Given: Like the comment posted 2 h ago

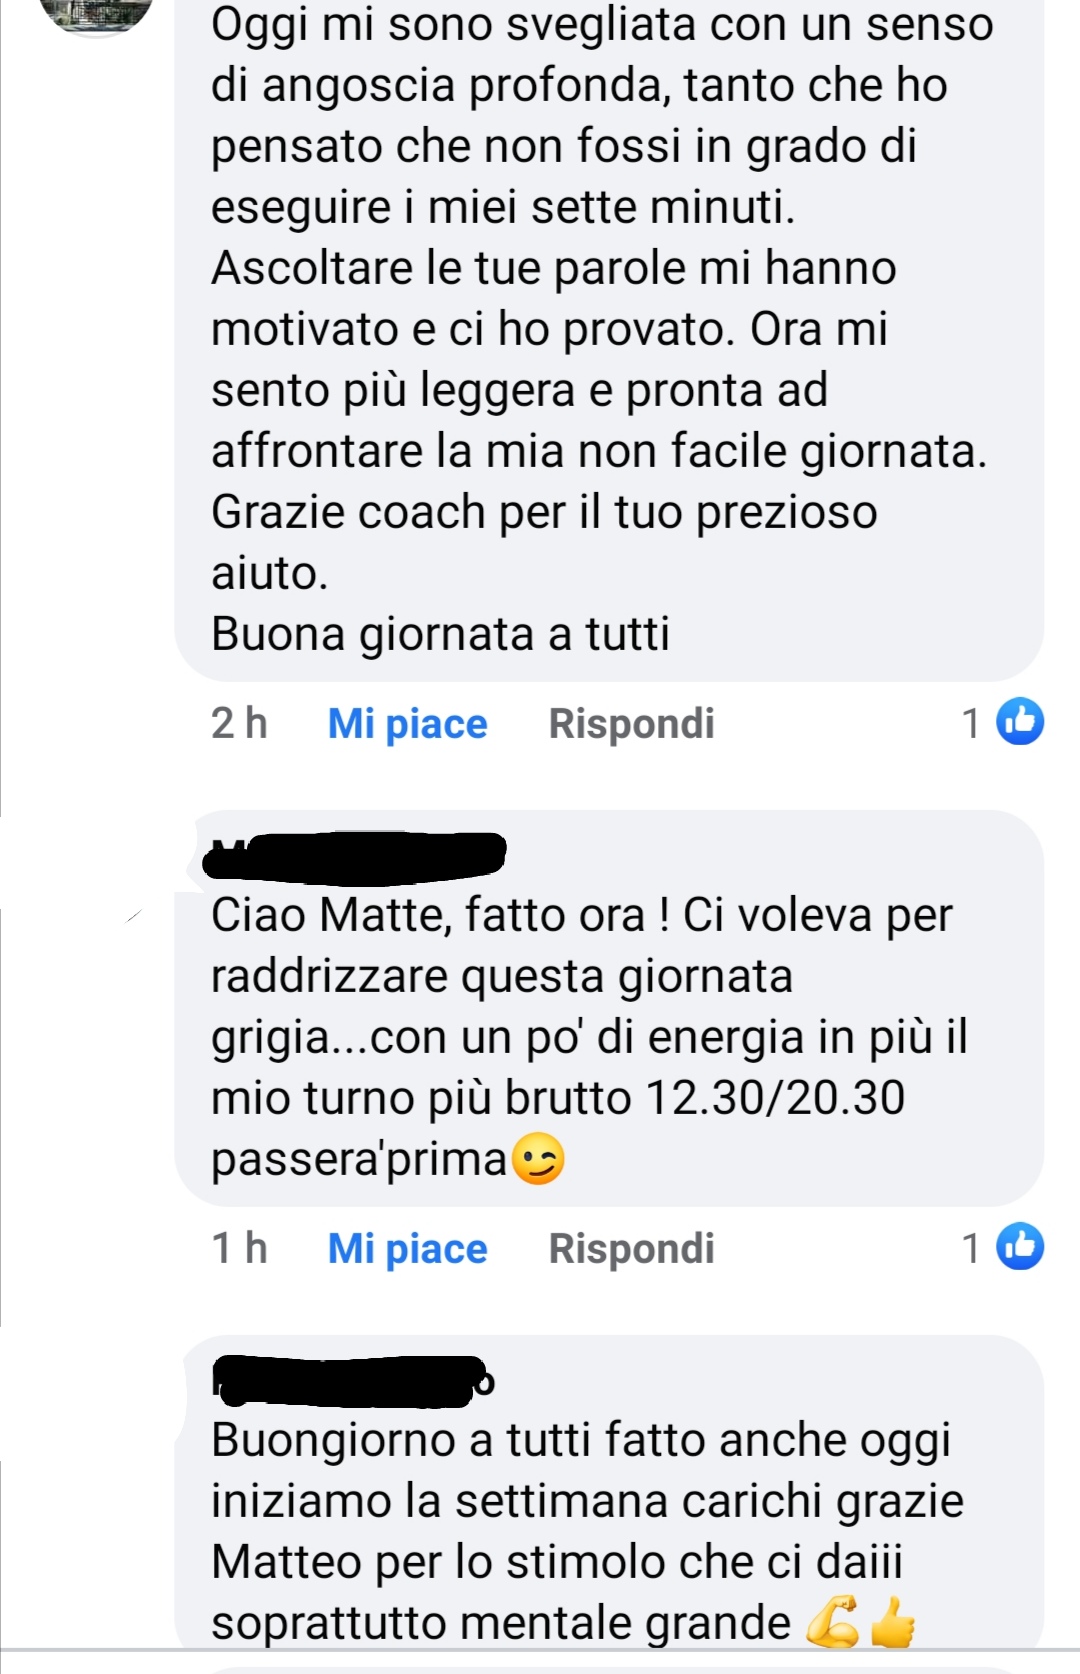Looking at the screenshot, I should 407,724.
